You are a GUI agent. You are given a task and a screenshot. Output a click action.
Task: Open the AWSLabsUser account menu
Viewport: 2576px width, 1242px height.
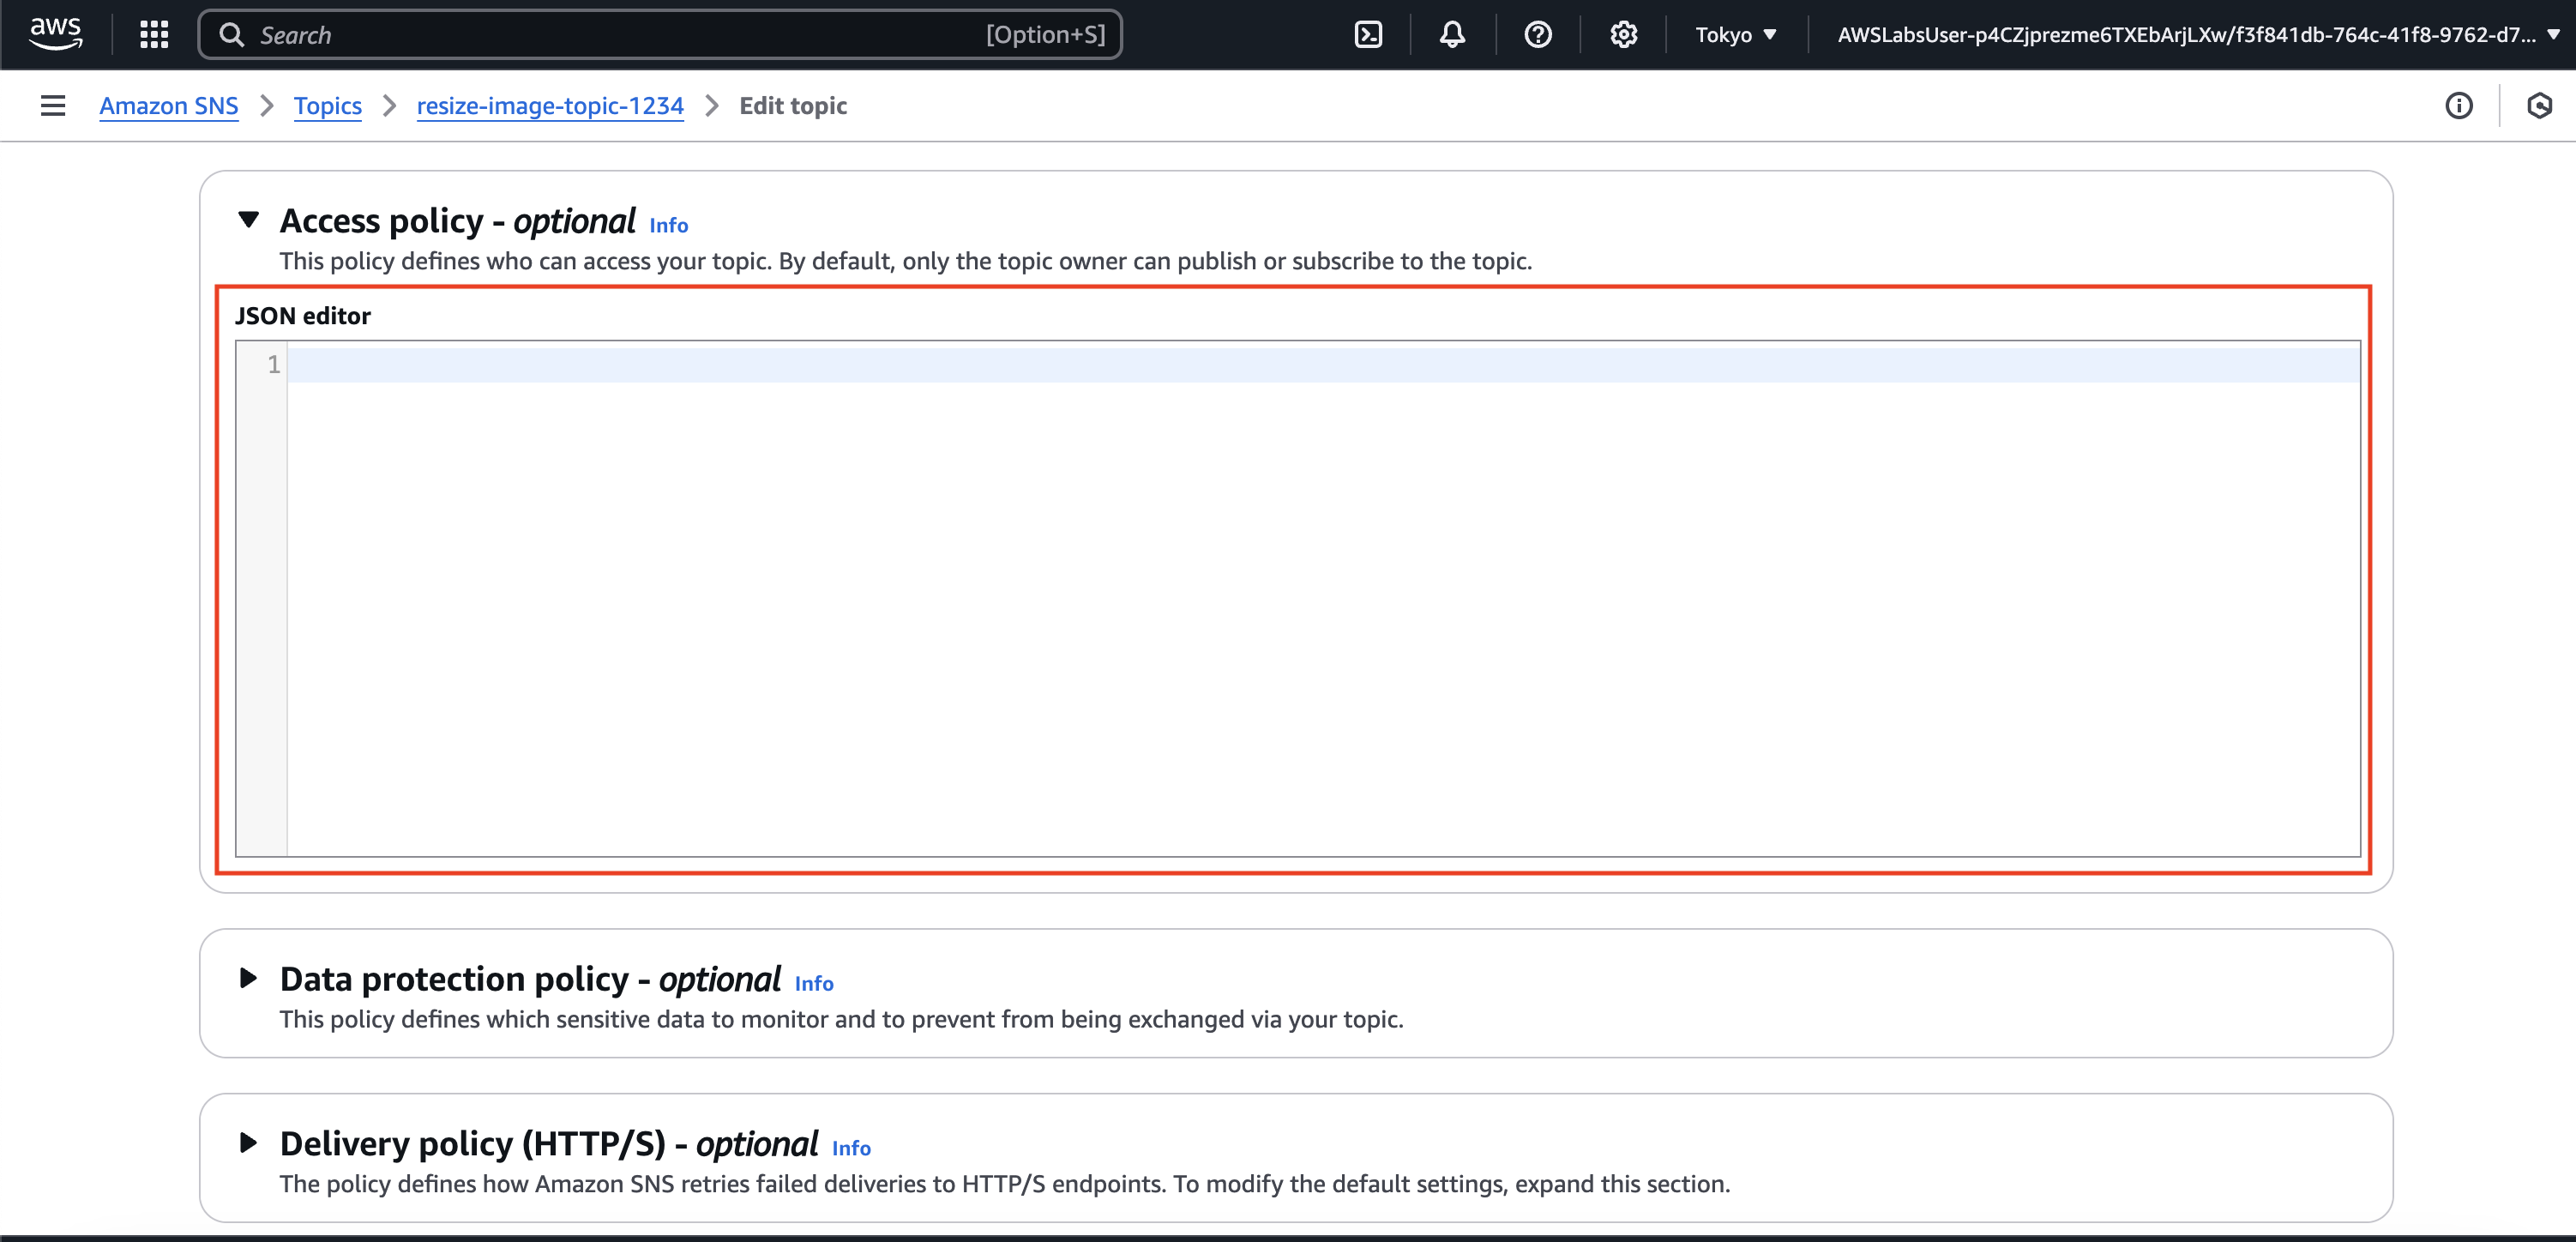point(2198,35)
